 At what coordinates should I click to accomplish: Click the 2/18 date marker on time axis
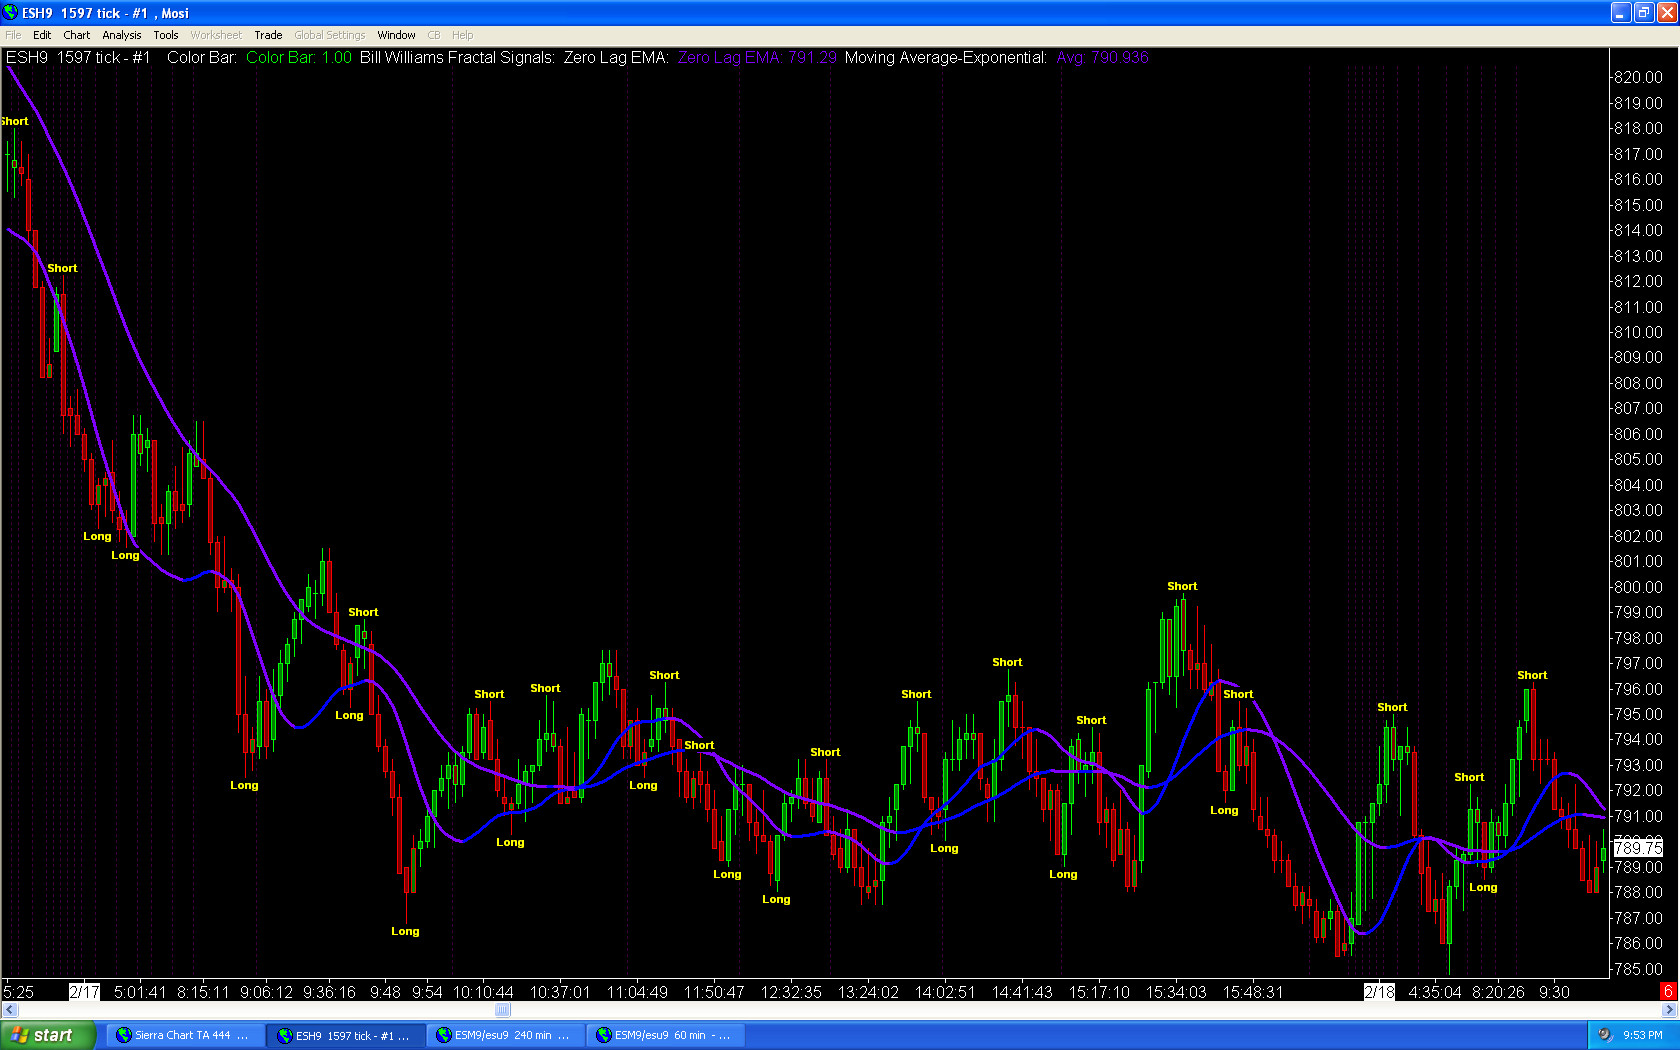(x=1380, y=992)
